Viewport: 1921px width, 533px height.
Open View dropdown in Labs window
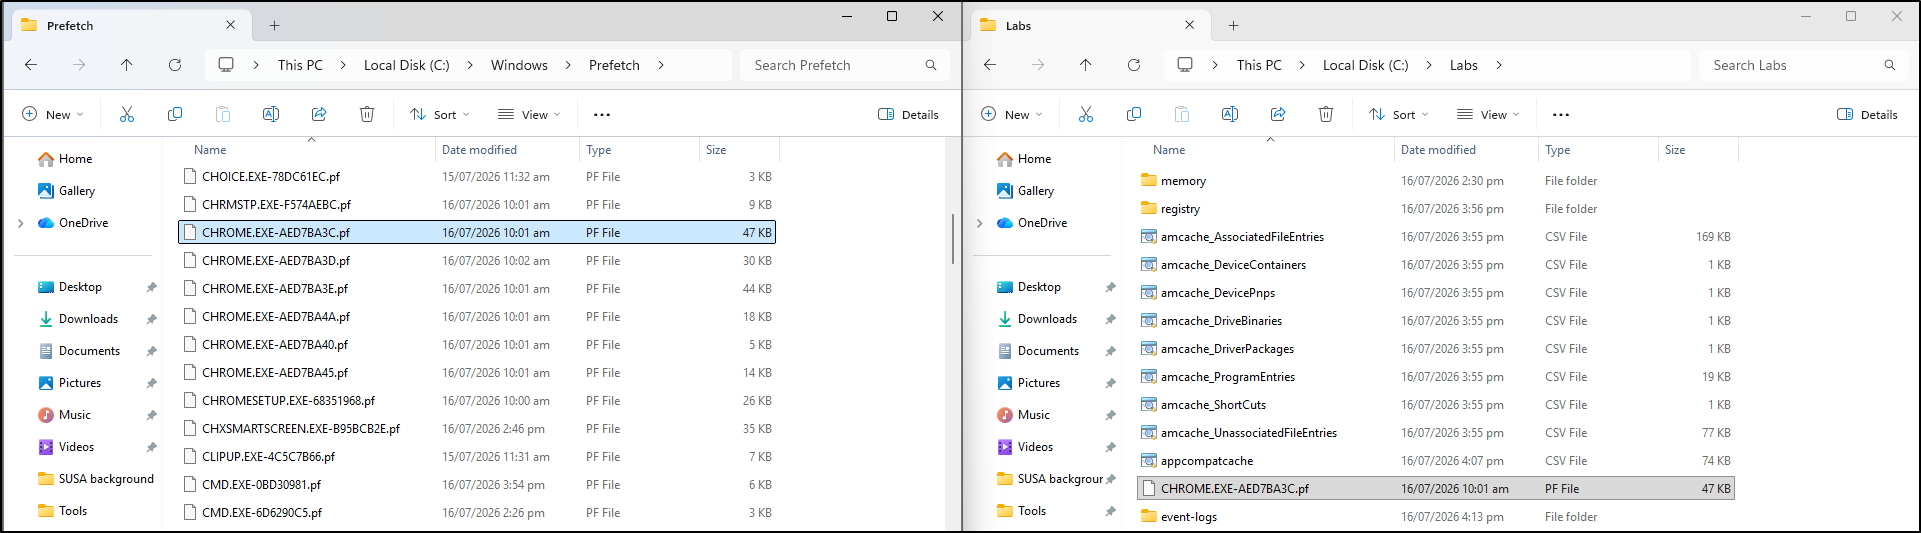click(x=1488, y=115)
